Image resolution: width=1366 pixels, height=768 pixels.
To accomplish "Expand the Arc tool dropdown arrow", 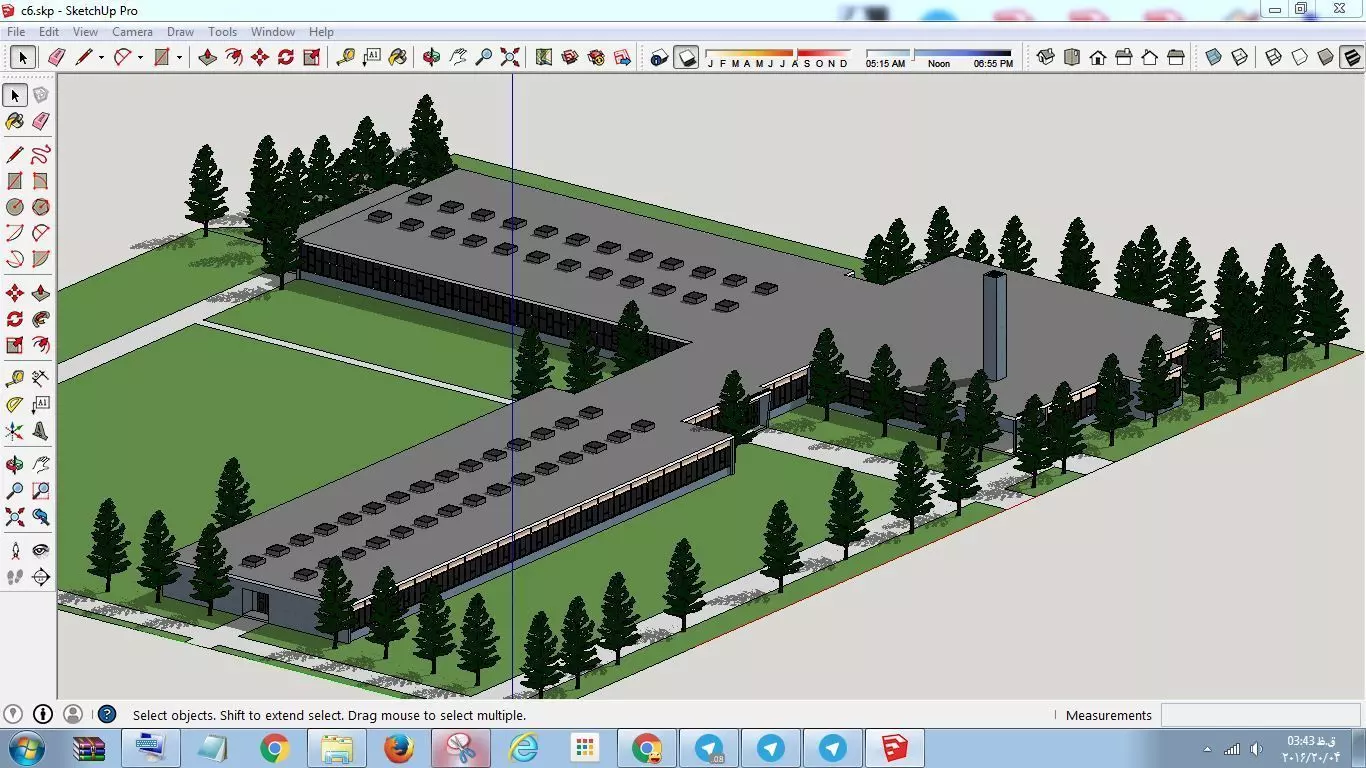I will coord(140,57).
